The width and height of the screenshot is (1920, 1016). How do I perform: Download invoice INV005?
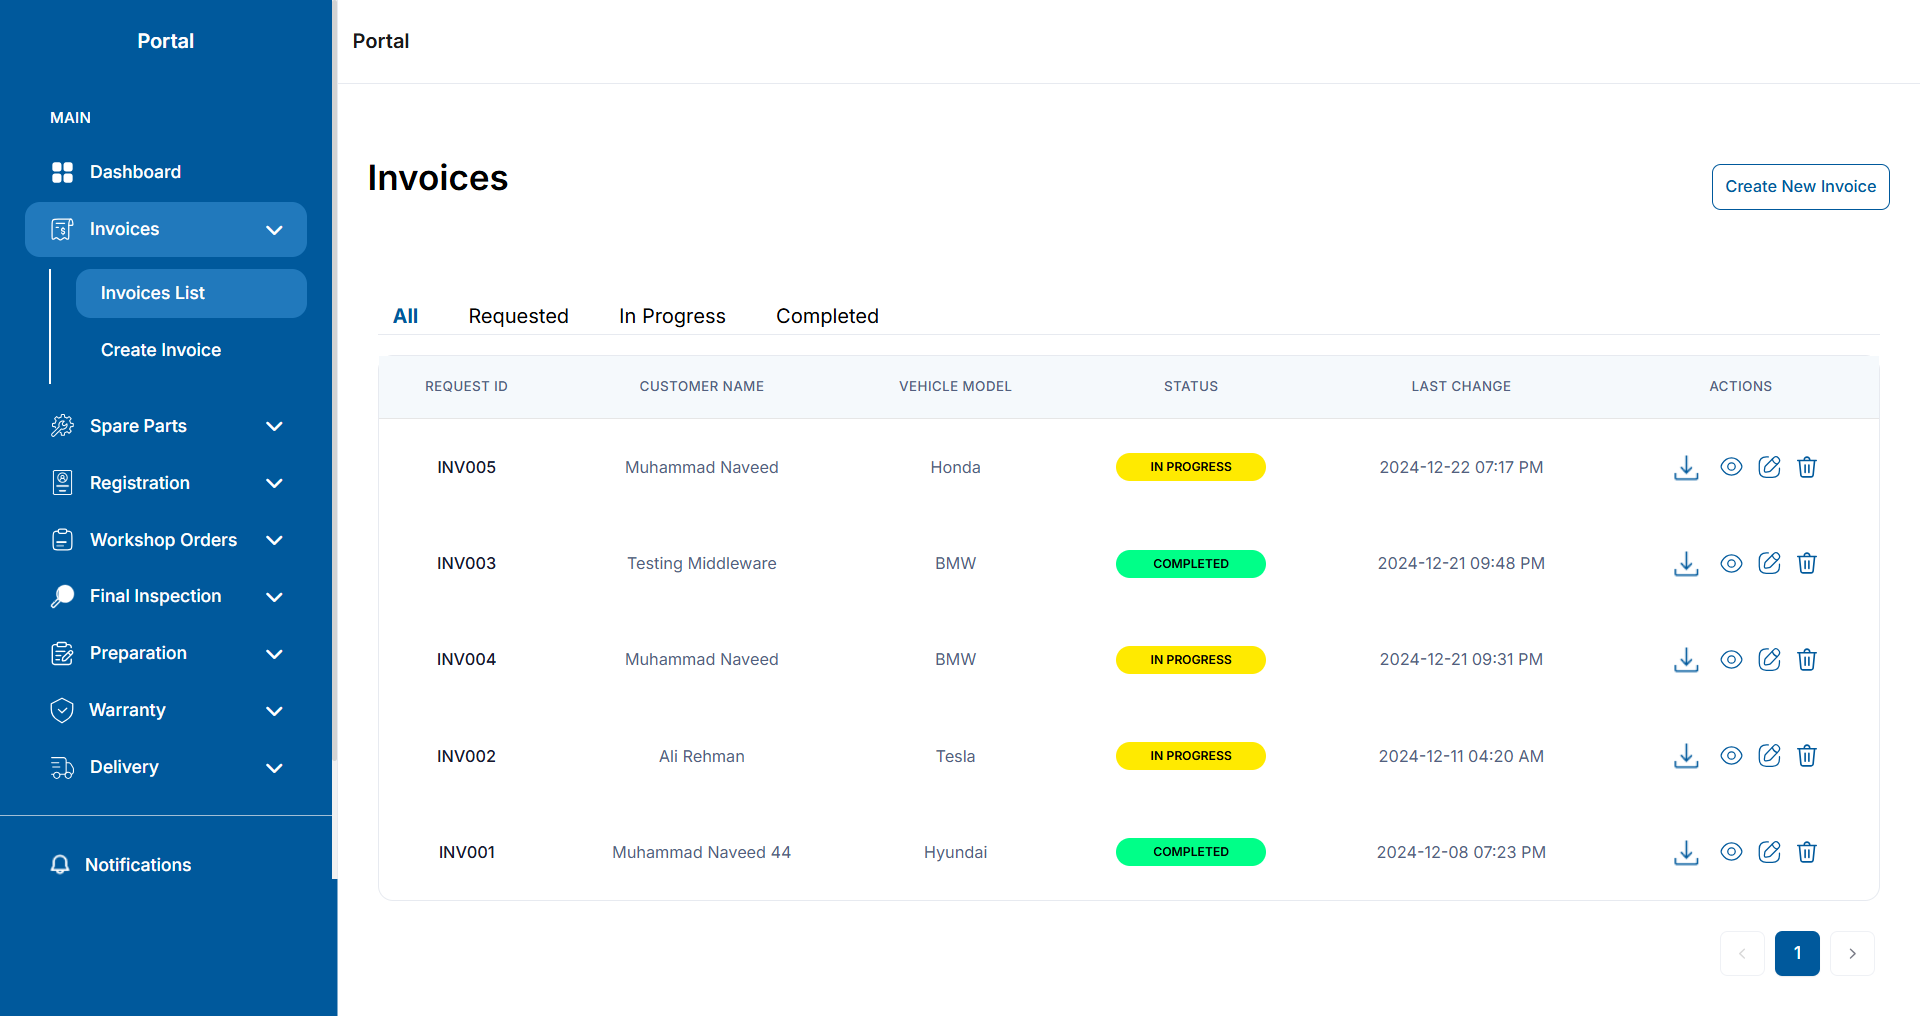(1686, 467)
